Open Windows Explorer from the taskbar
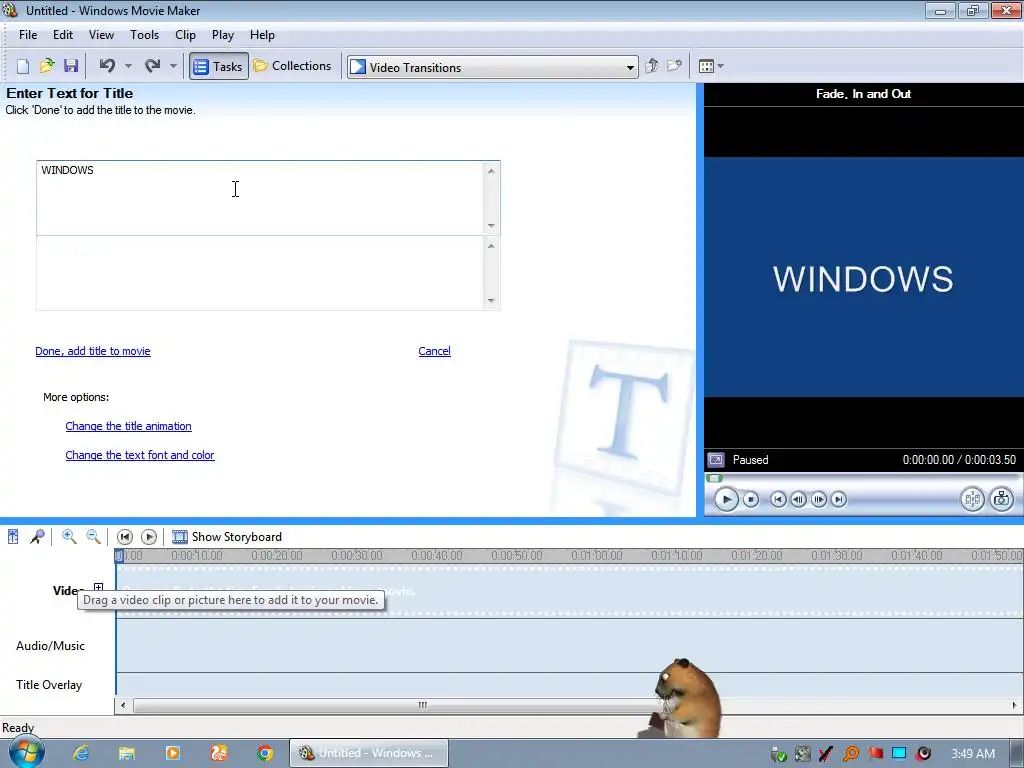The width and height of the screenshot is (1024, 768). pos(127,753)
